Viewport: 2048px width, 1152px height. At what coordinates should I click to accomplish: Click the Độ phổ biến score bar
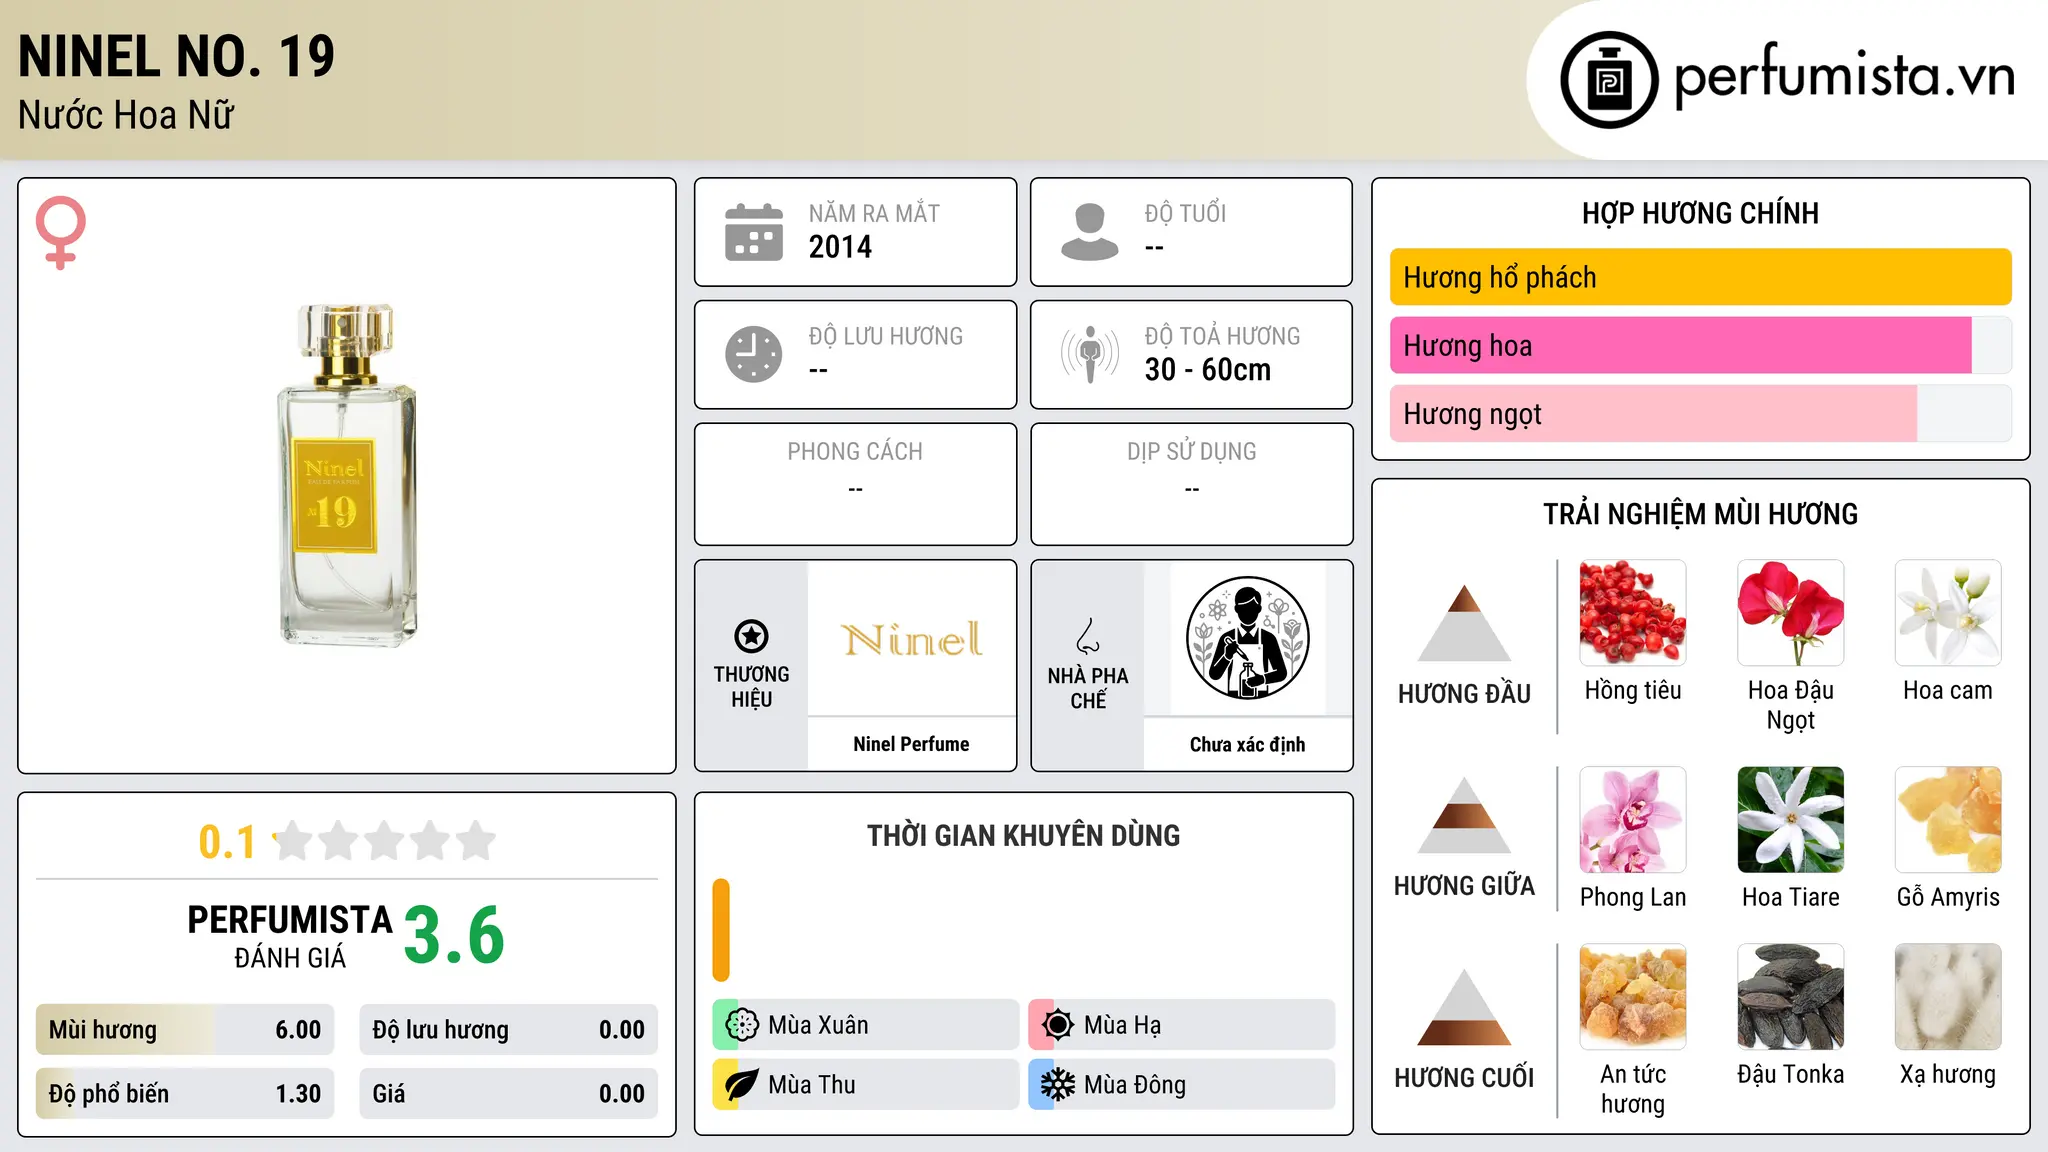185,1094
